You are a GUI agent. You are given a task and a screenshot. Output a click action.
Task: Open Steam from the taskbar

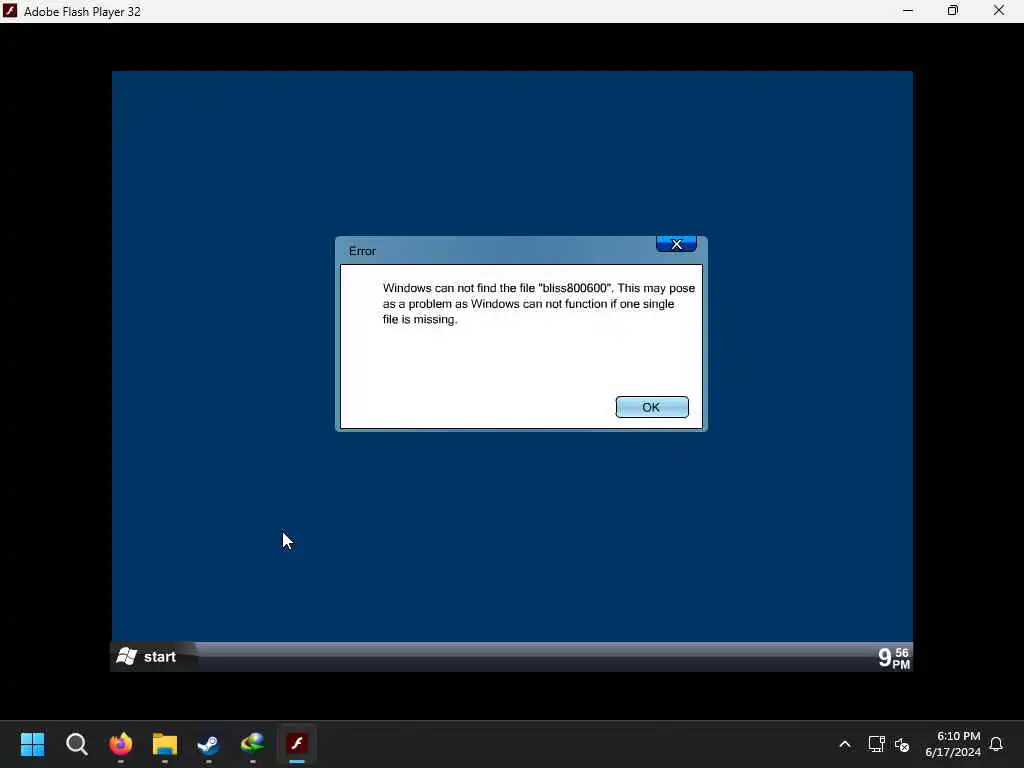tap(208, 744)
